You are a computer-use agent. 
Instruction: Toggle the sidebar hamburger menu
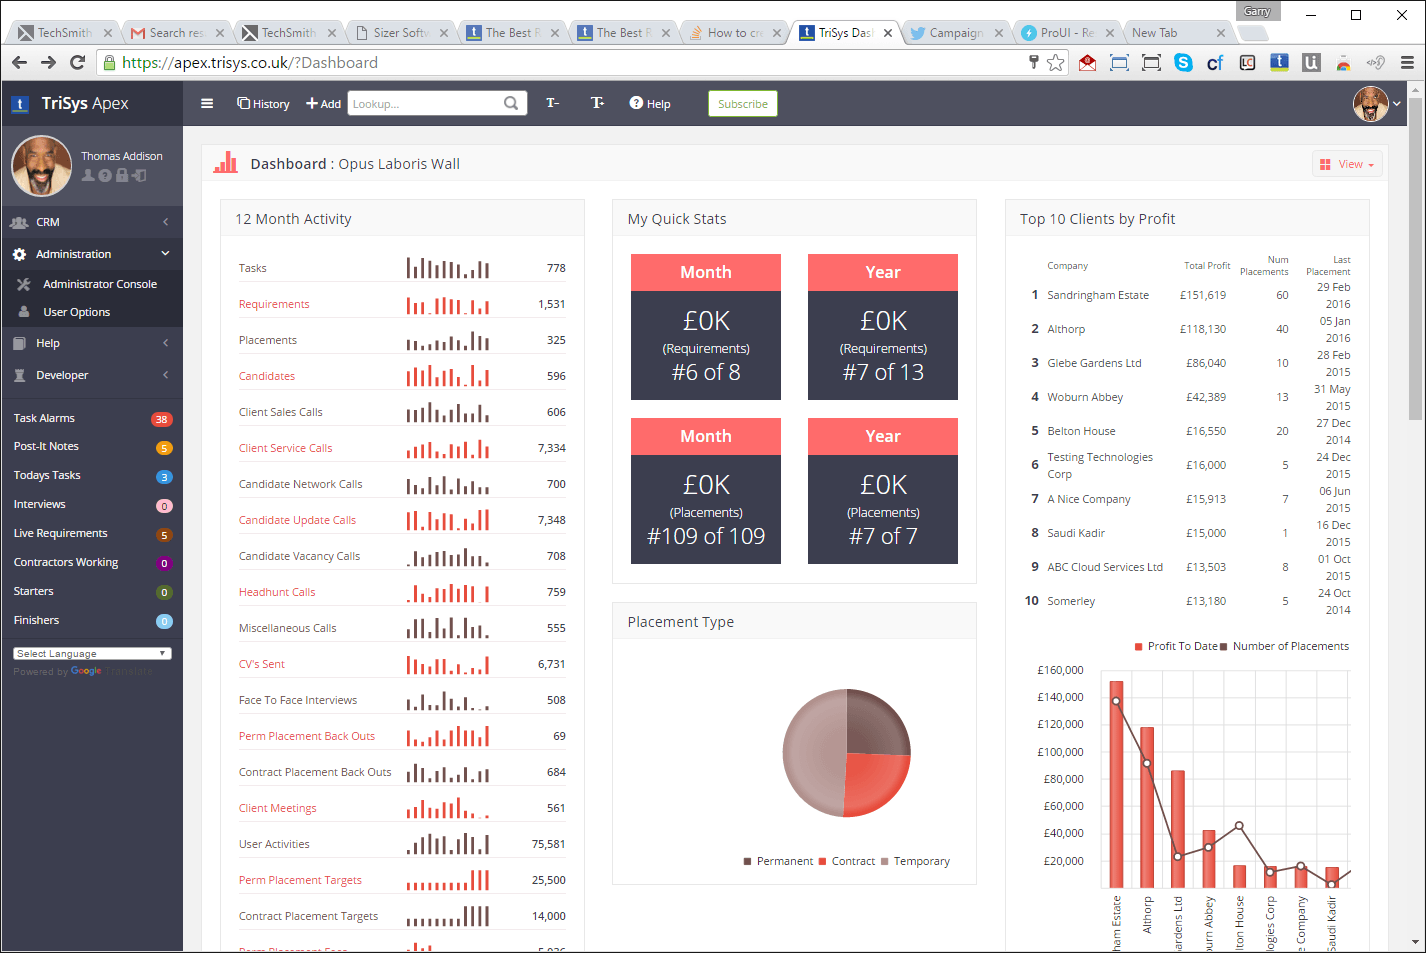click(207, 103)
